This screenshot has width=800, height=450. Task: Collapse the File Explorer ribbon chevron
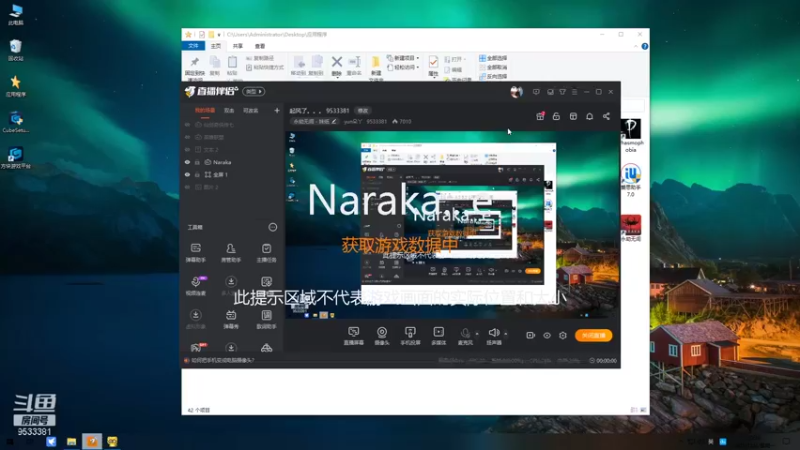pos(636,46)
